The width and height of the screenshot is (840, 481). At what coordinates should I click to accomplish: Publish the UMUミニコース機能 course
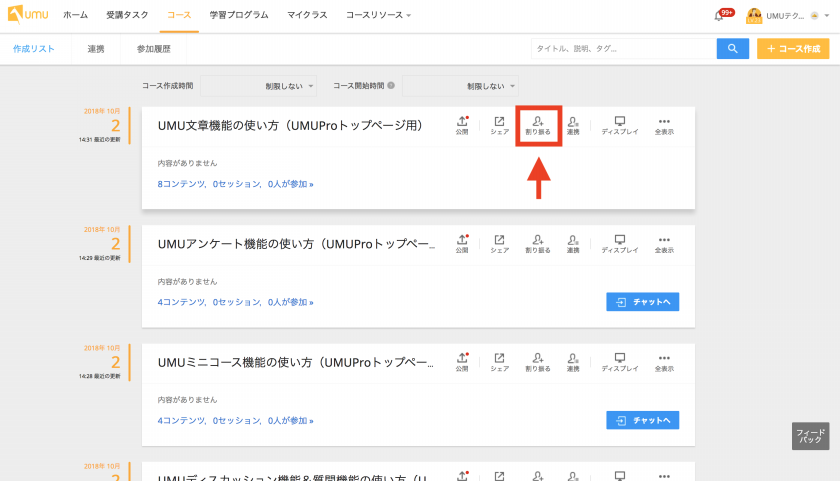coord(462,362)
